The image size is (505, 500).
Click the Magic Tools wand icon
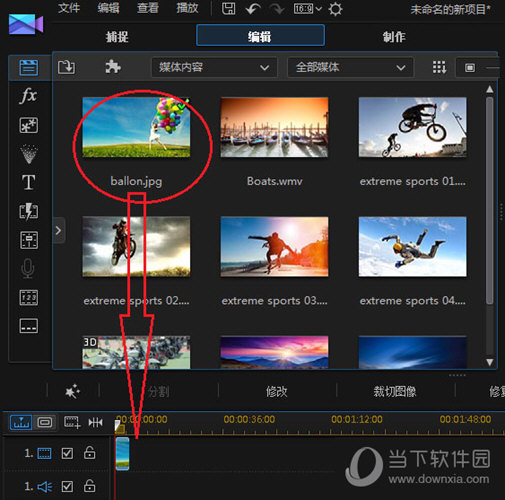[73, 391]
